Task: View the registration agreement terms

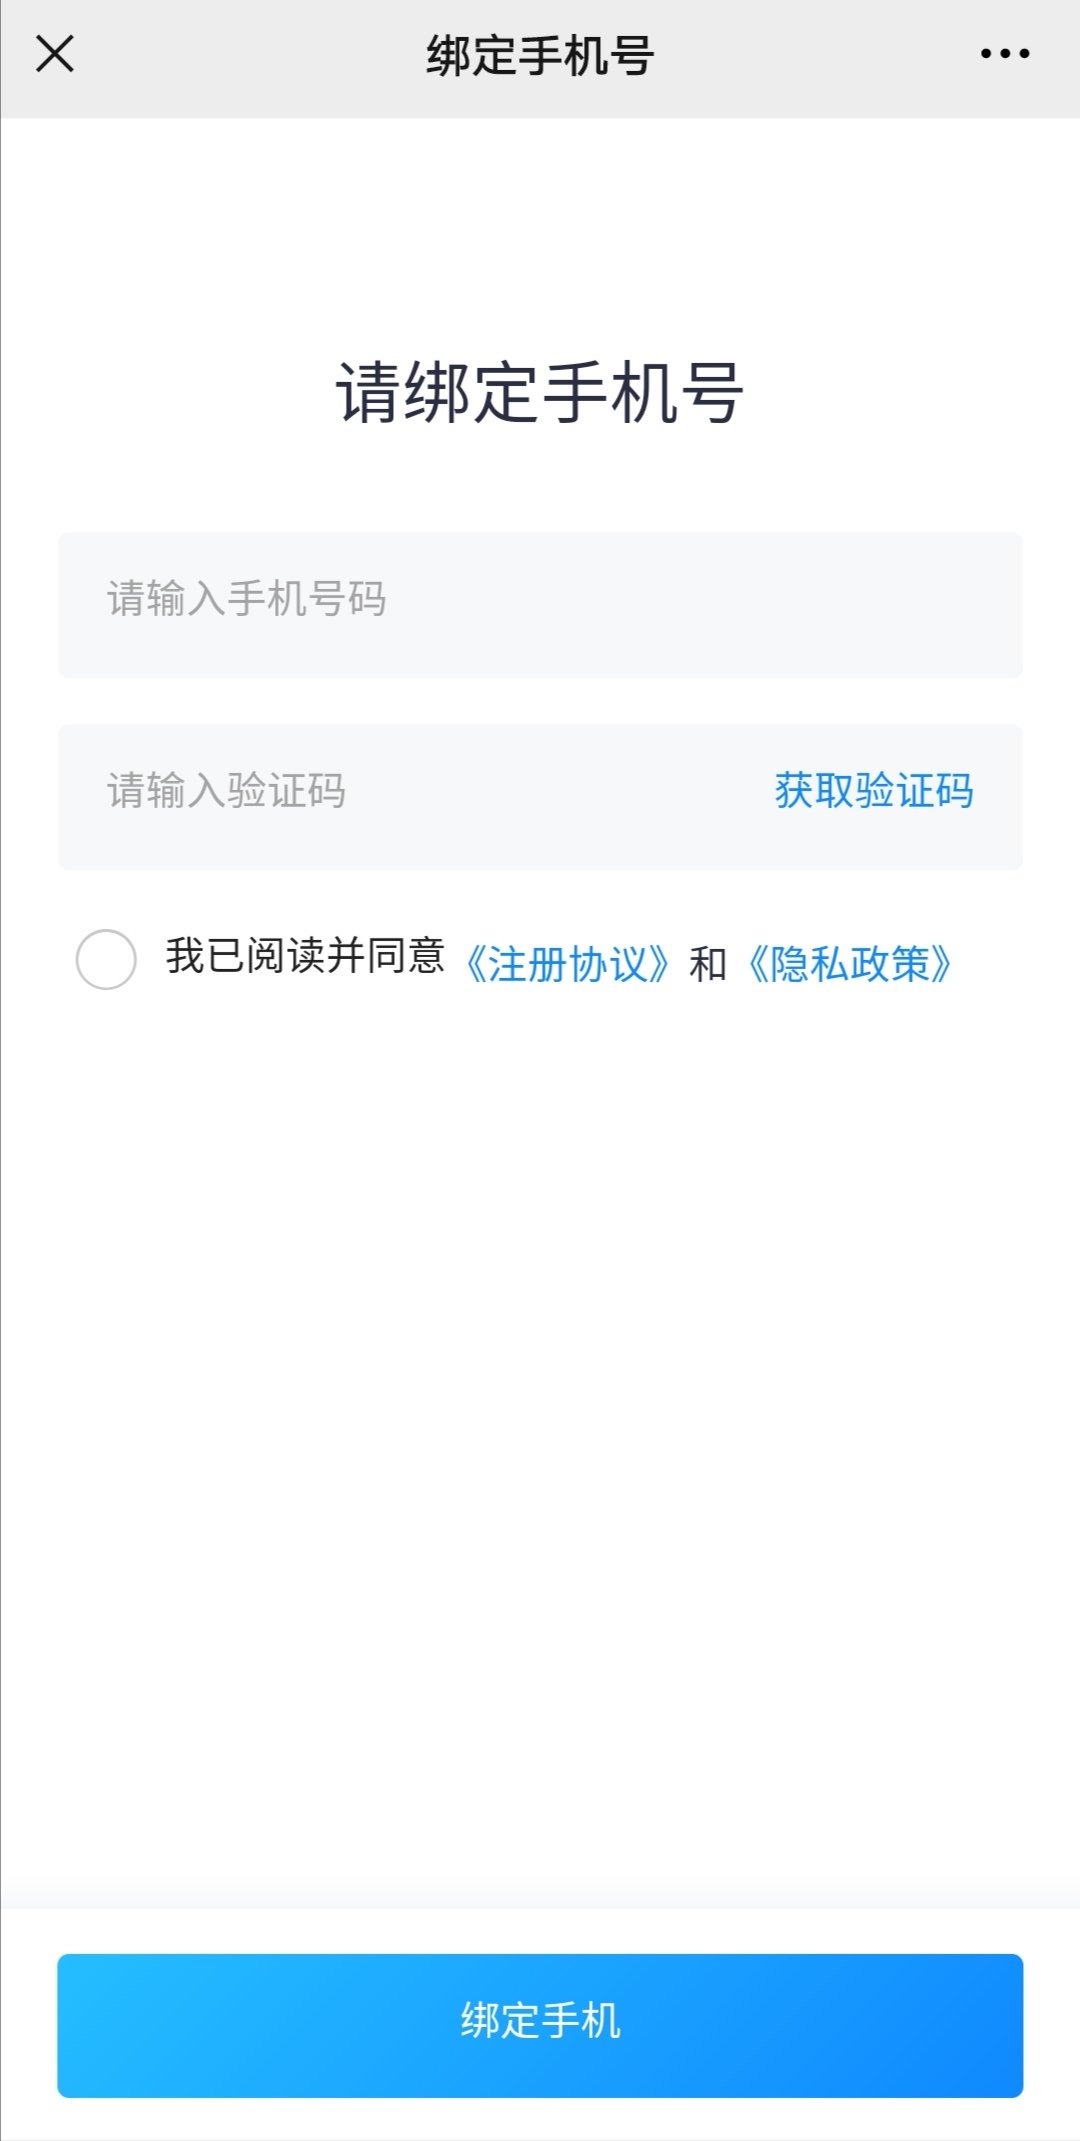Action: click(x=567, y=964)
